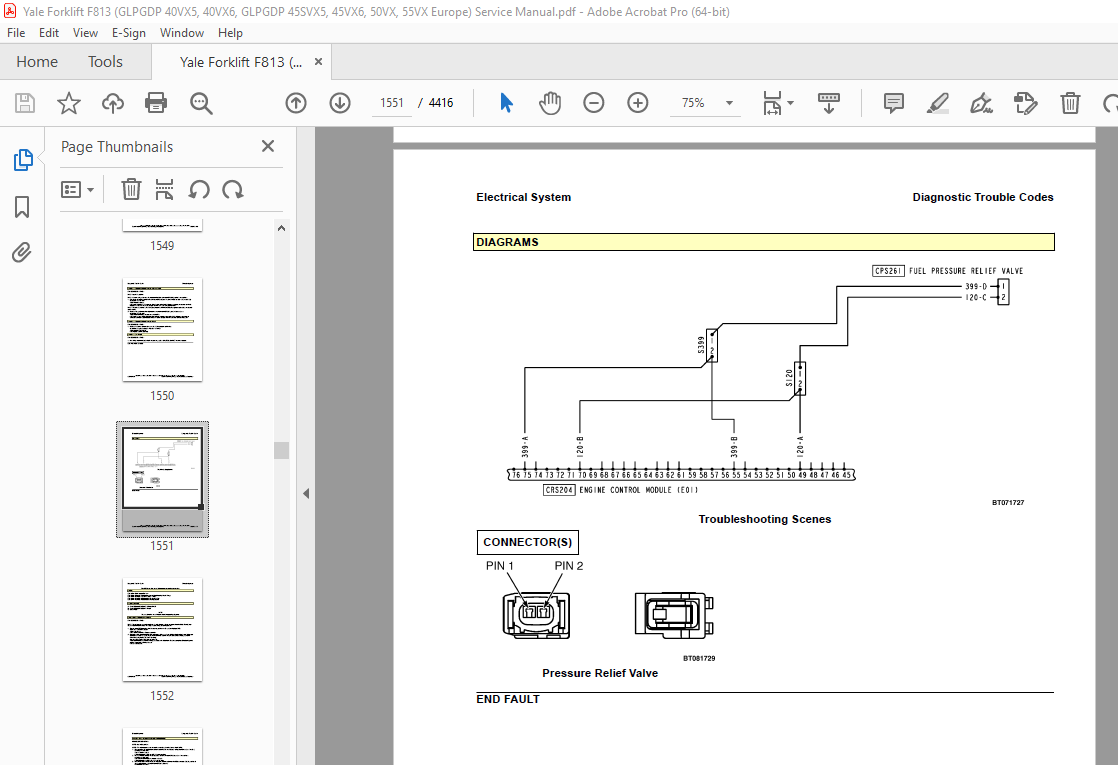This screenshot has width=1118, height=765.
Task: Click the fit page width icon
Action: click(772, 103)
